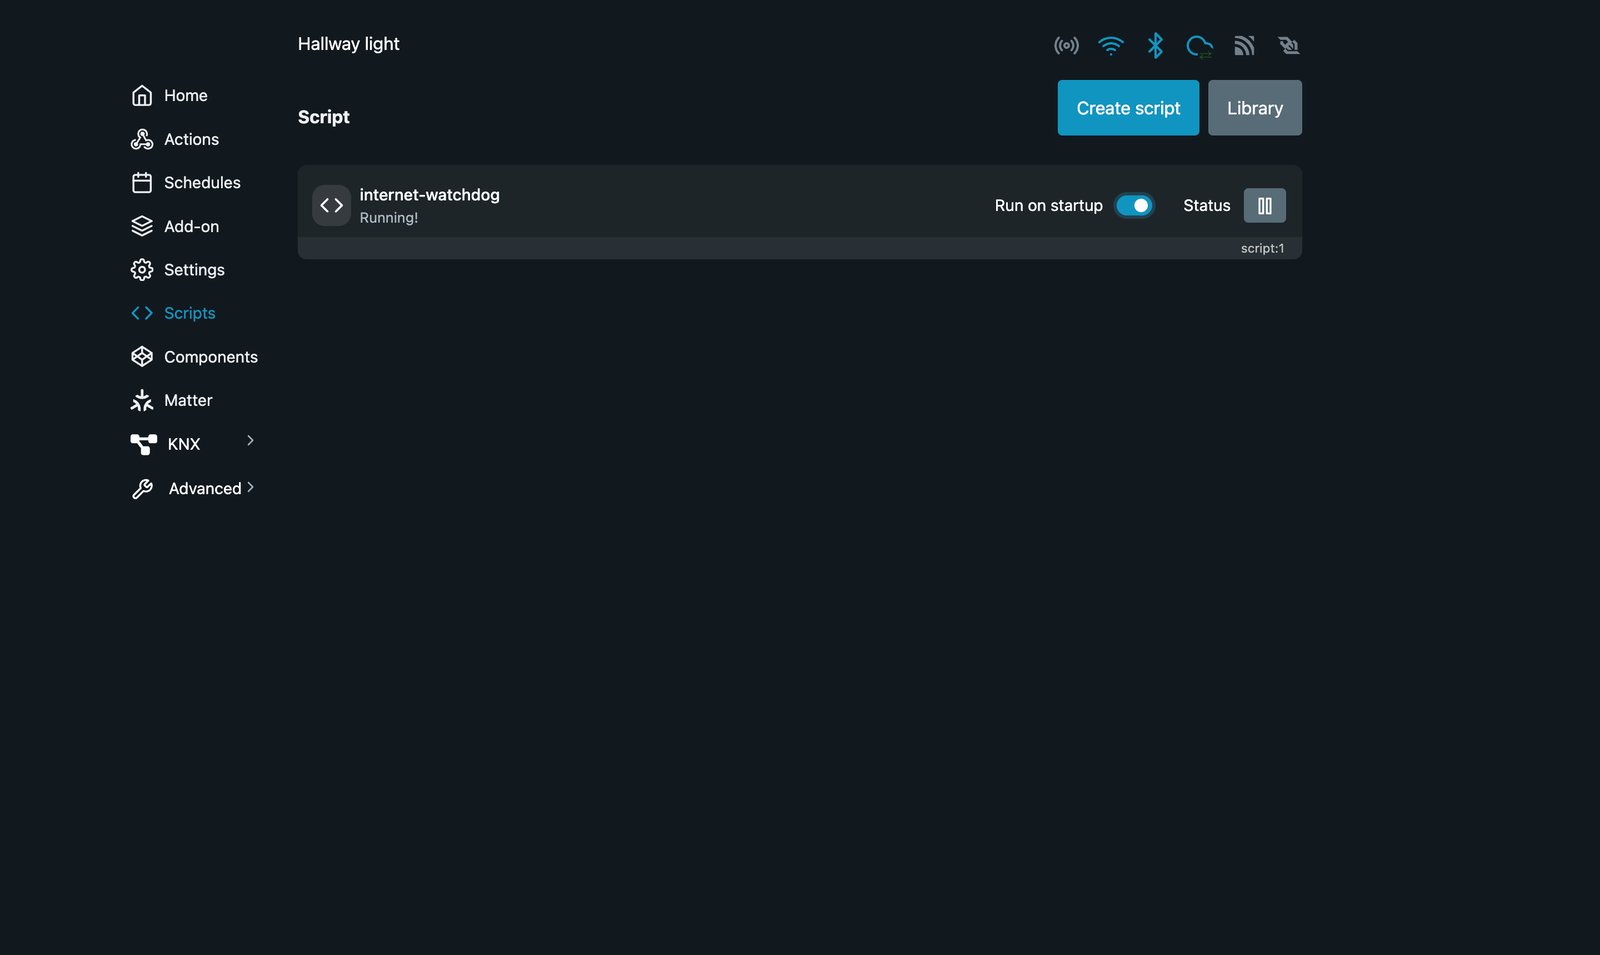The width and height of the screenshot is (1600, 955).
Task: Click the Create script button
Action: click(x=1128, y=108)
